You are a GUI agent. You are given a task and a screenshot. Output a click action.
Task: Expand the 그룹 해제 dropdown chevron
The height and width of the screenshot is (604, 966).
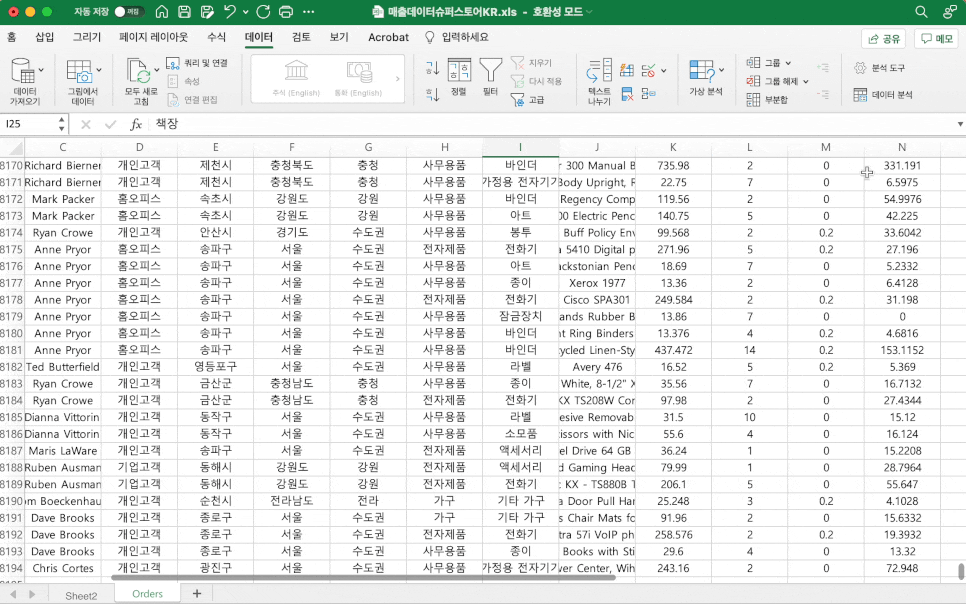(804, 82)
